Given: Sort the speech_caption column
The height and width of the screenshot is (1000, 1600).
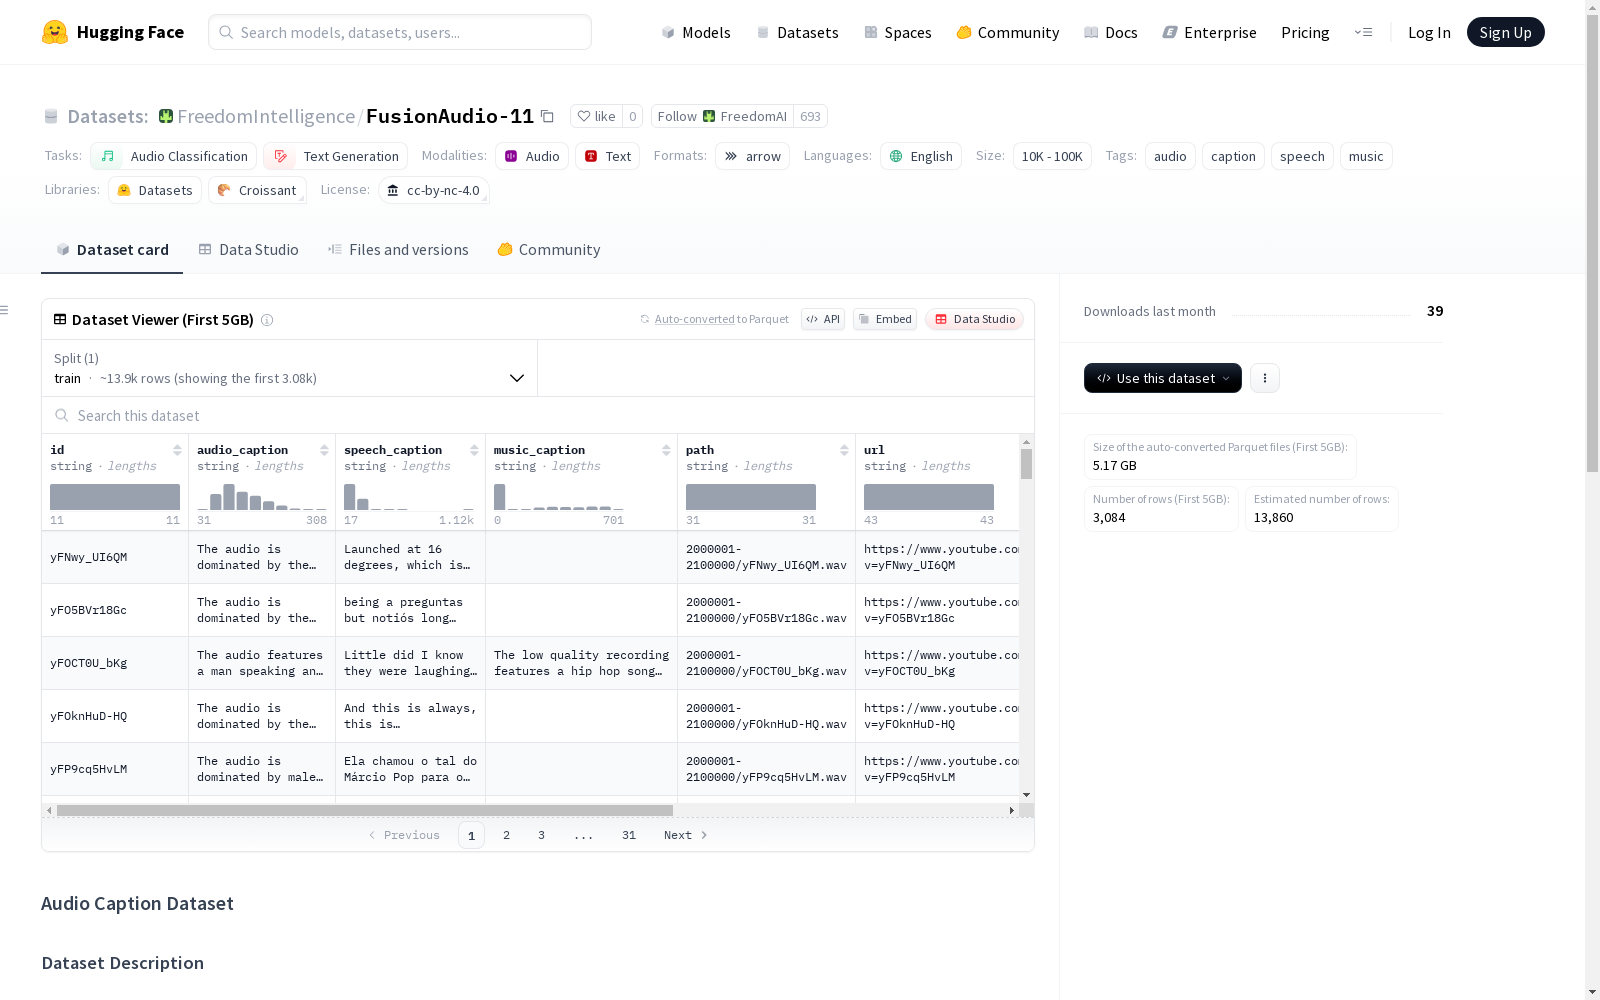Looking at the screenshot, I should [474, 450].
